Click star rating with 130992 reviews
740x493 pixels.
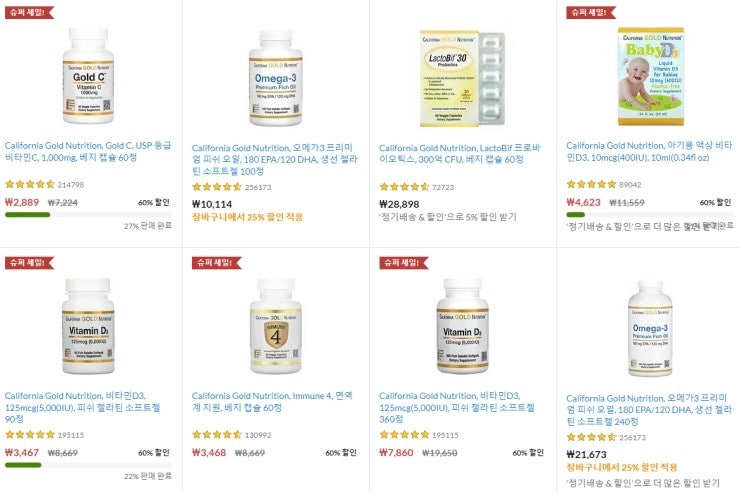pos(217,435)
